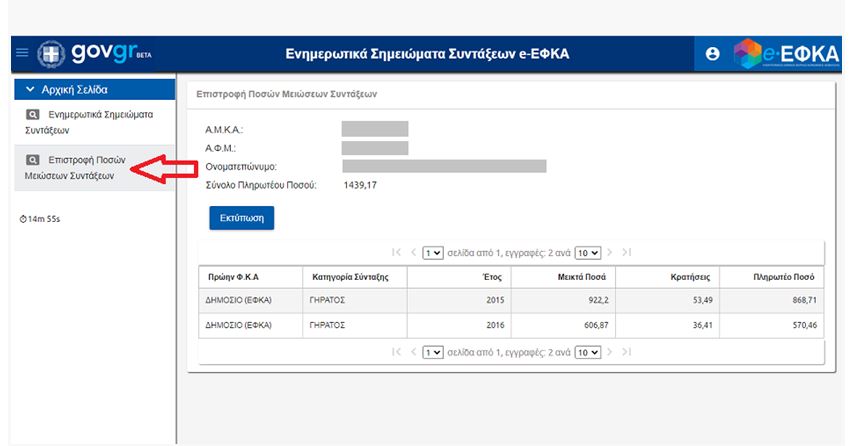Viewport: 861px width, 446px height.
Task: Go to first page in bottom paginator
Action: pos(397,352)
